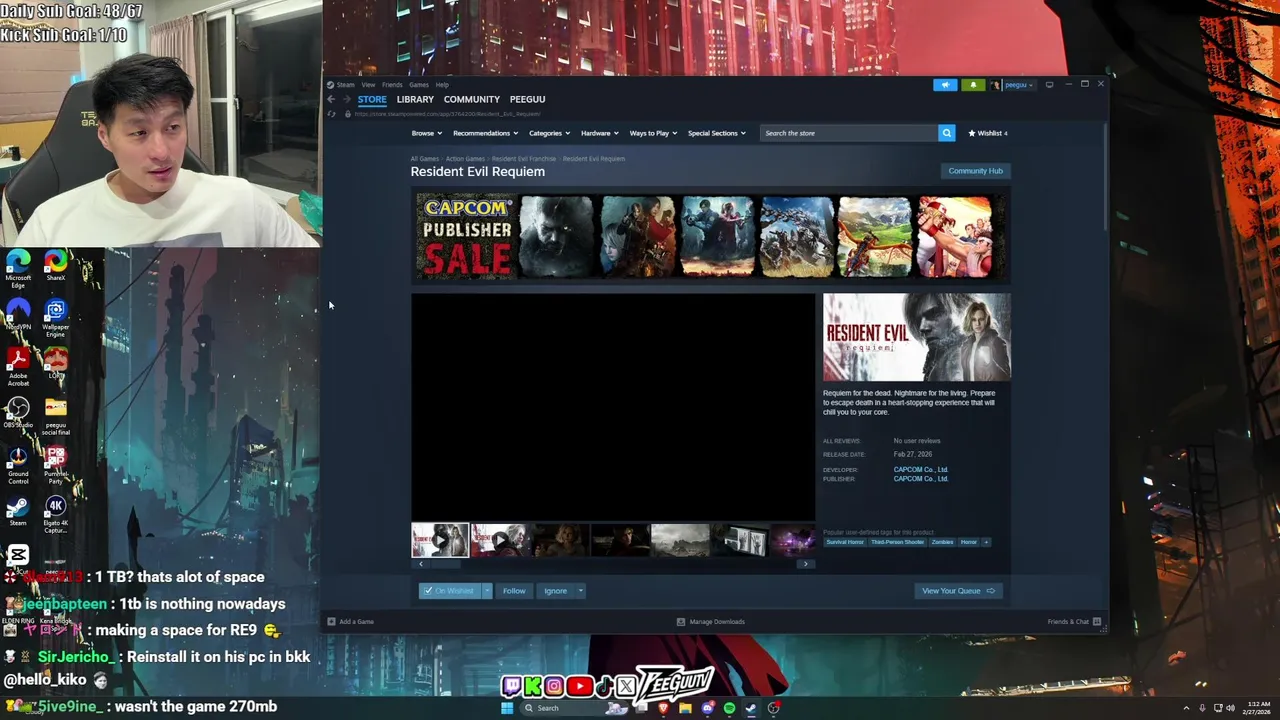Screen dimensions: 1280x720
Task: Click View Your Queue button
Action: [x=958, y=591]
